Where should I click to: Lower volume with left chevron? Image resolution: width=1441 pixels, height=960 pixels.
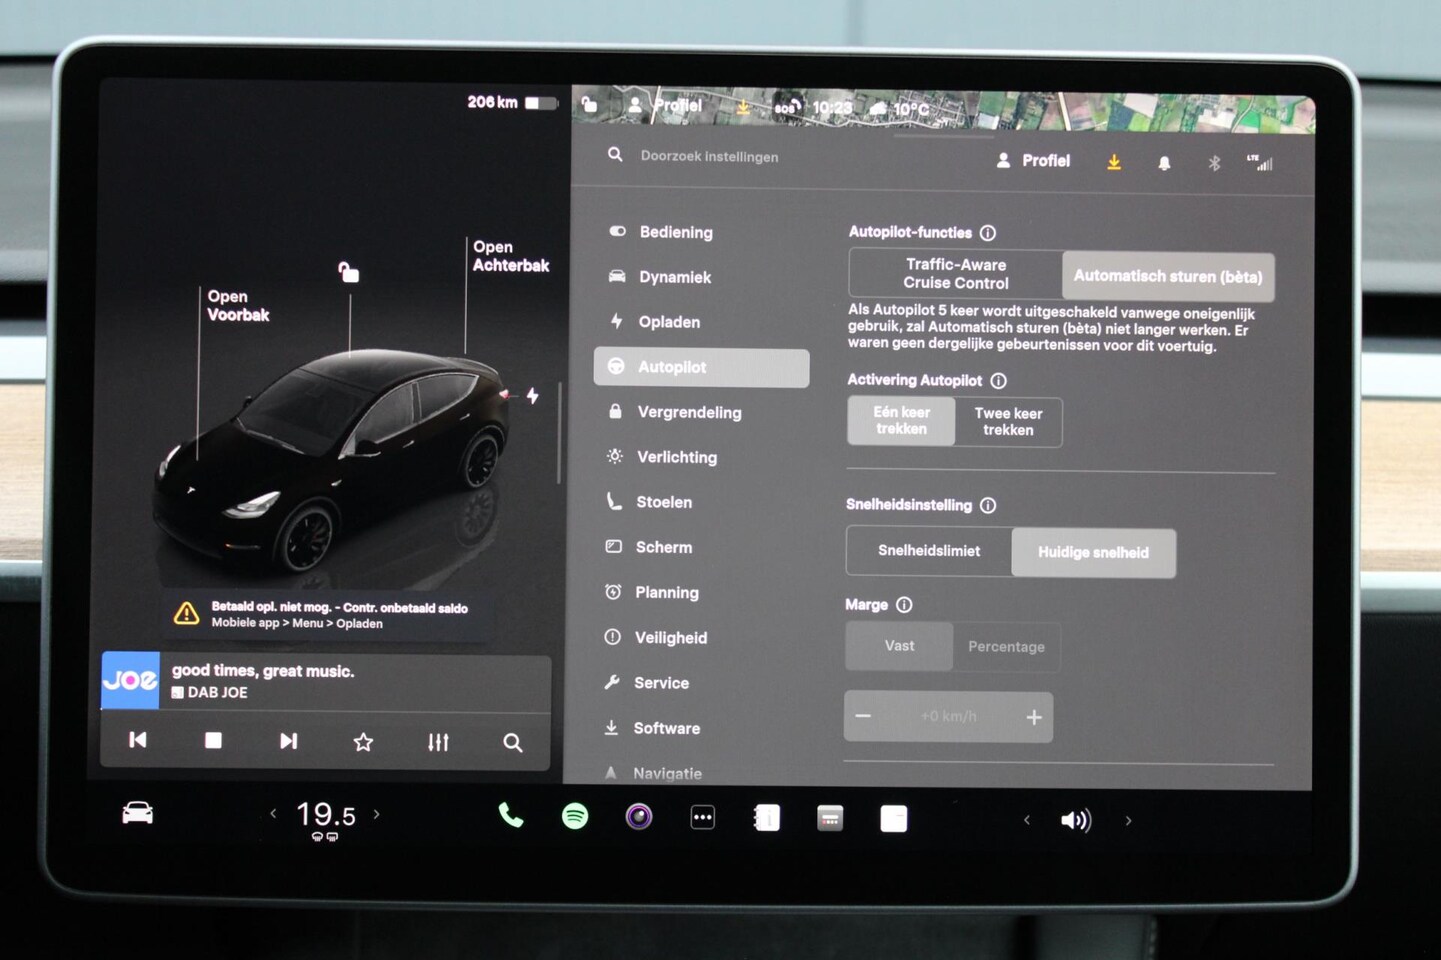point(1026,820)
